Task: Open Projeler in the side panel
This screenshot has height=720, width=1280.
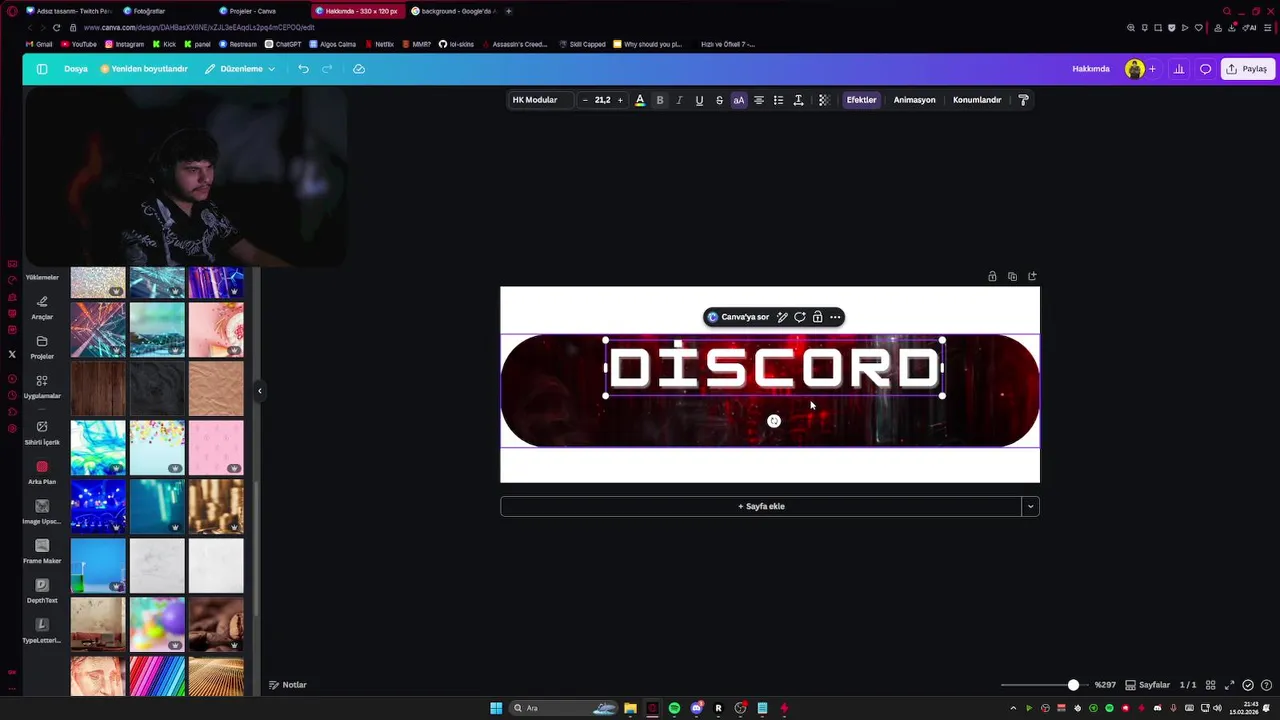Action: (42, 347)
